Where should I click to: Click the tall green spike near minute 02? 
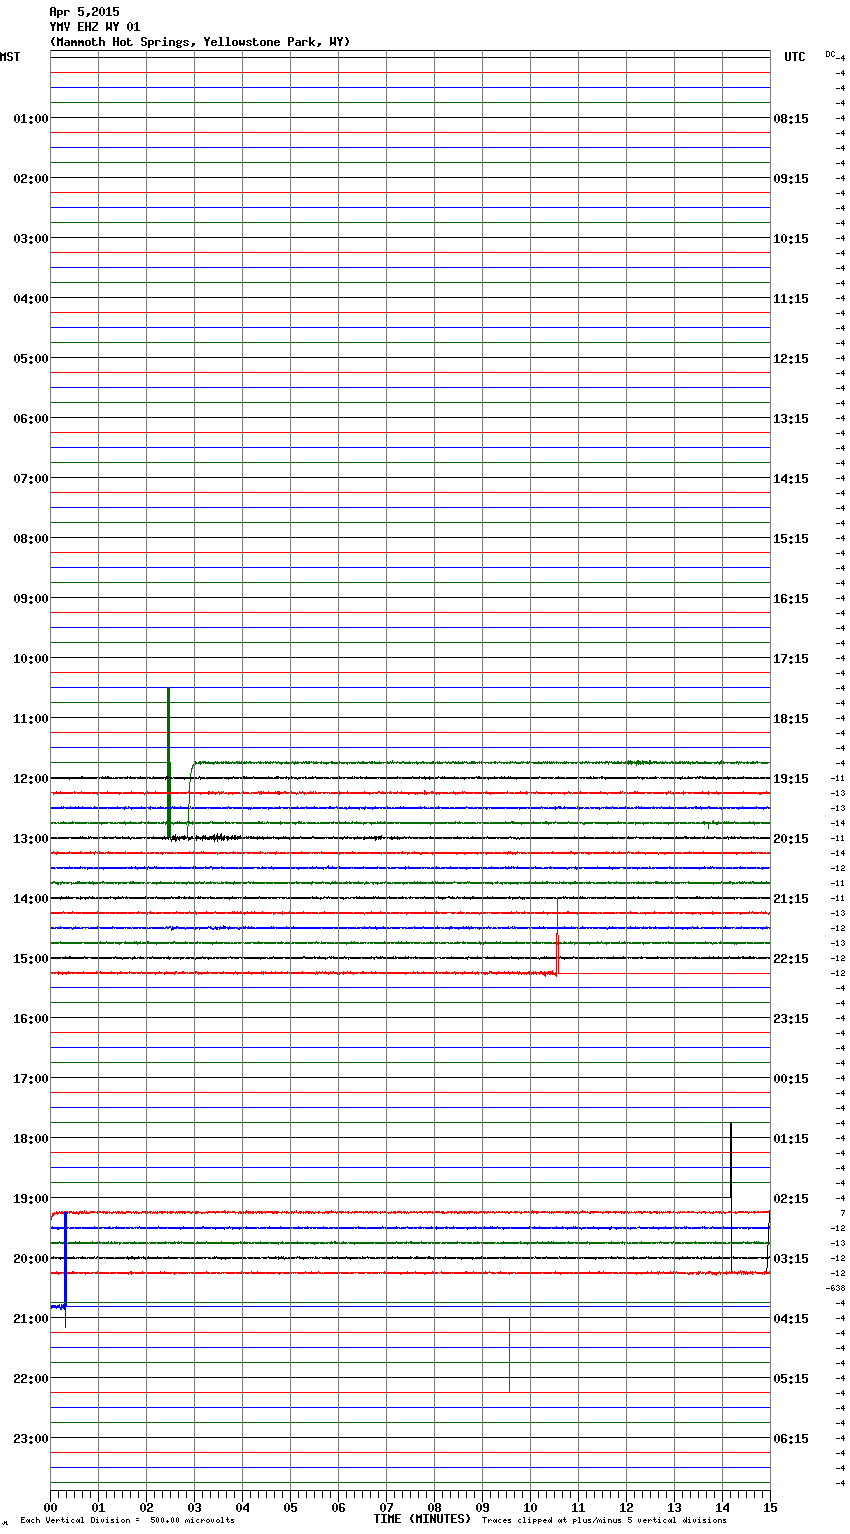[168, 762]
